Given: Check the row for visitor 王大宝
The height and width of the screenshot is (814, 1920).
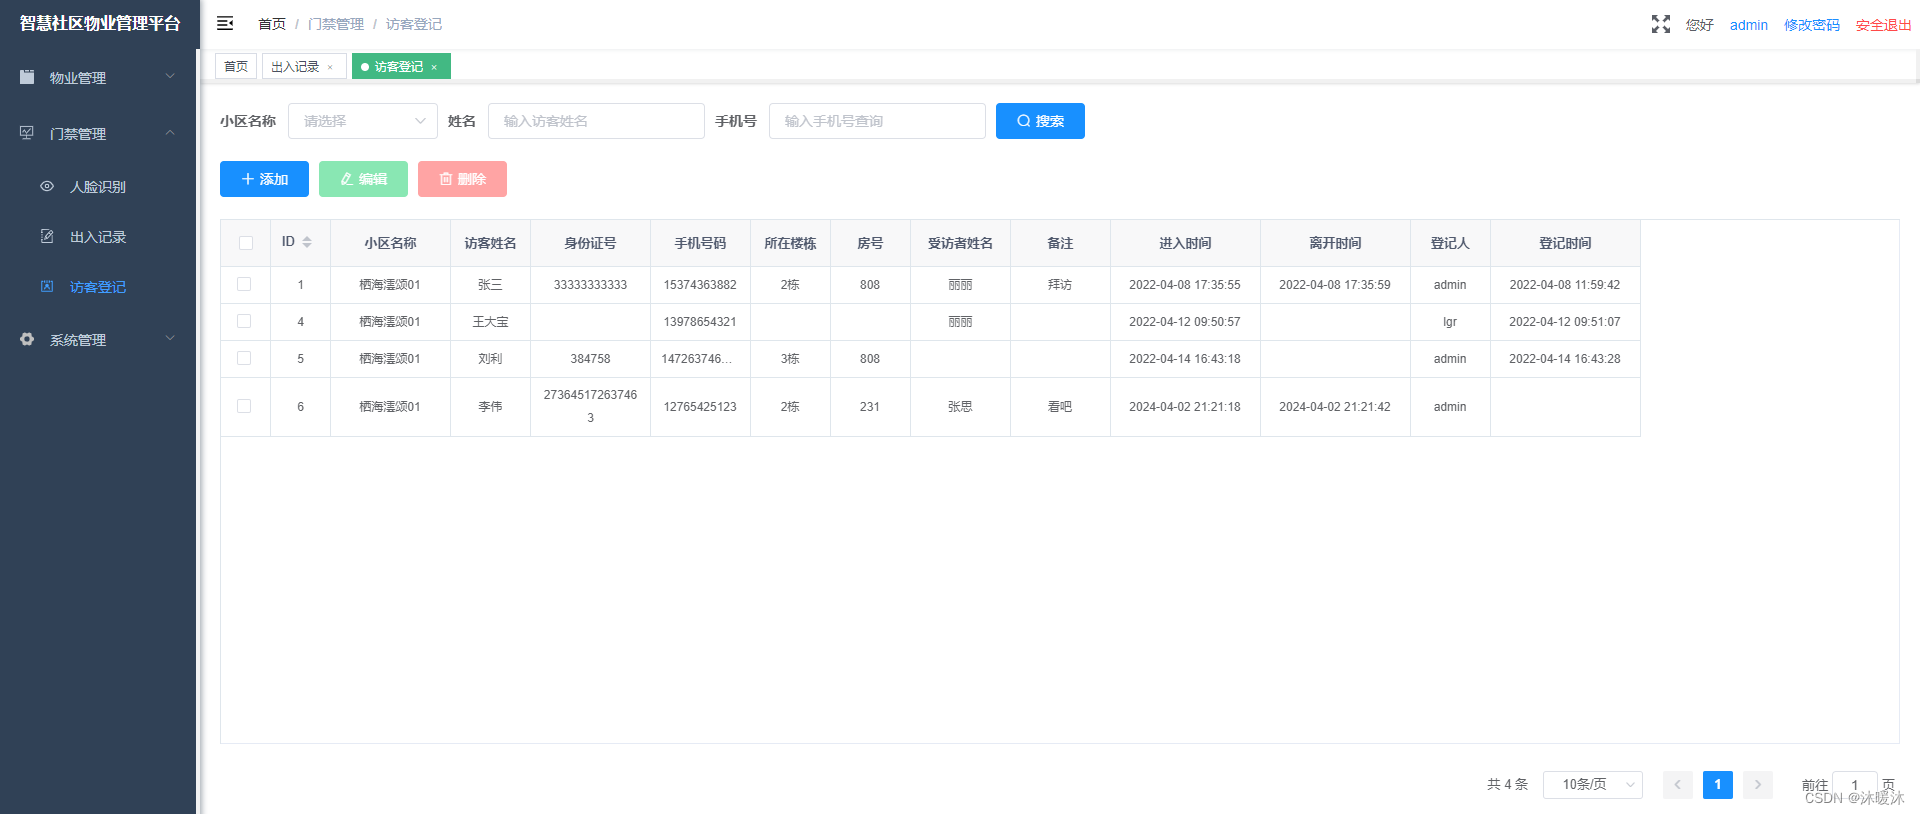Looking at the screenshot, I should (244, 321).
